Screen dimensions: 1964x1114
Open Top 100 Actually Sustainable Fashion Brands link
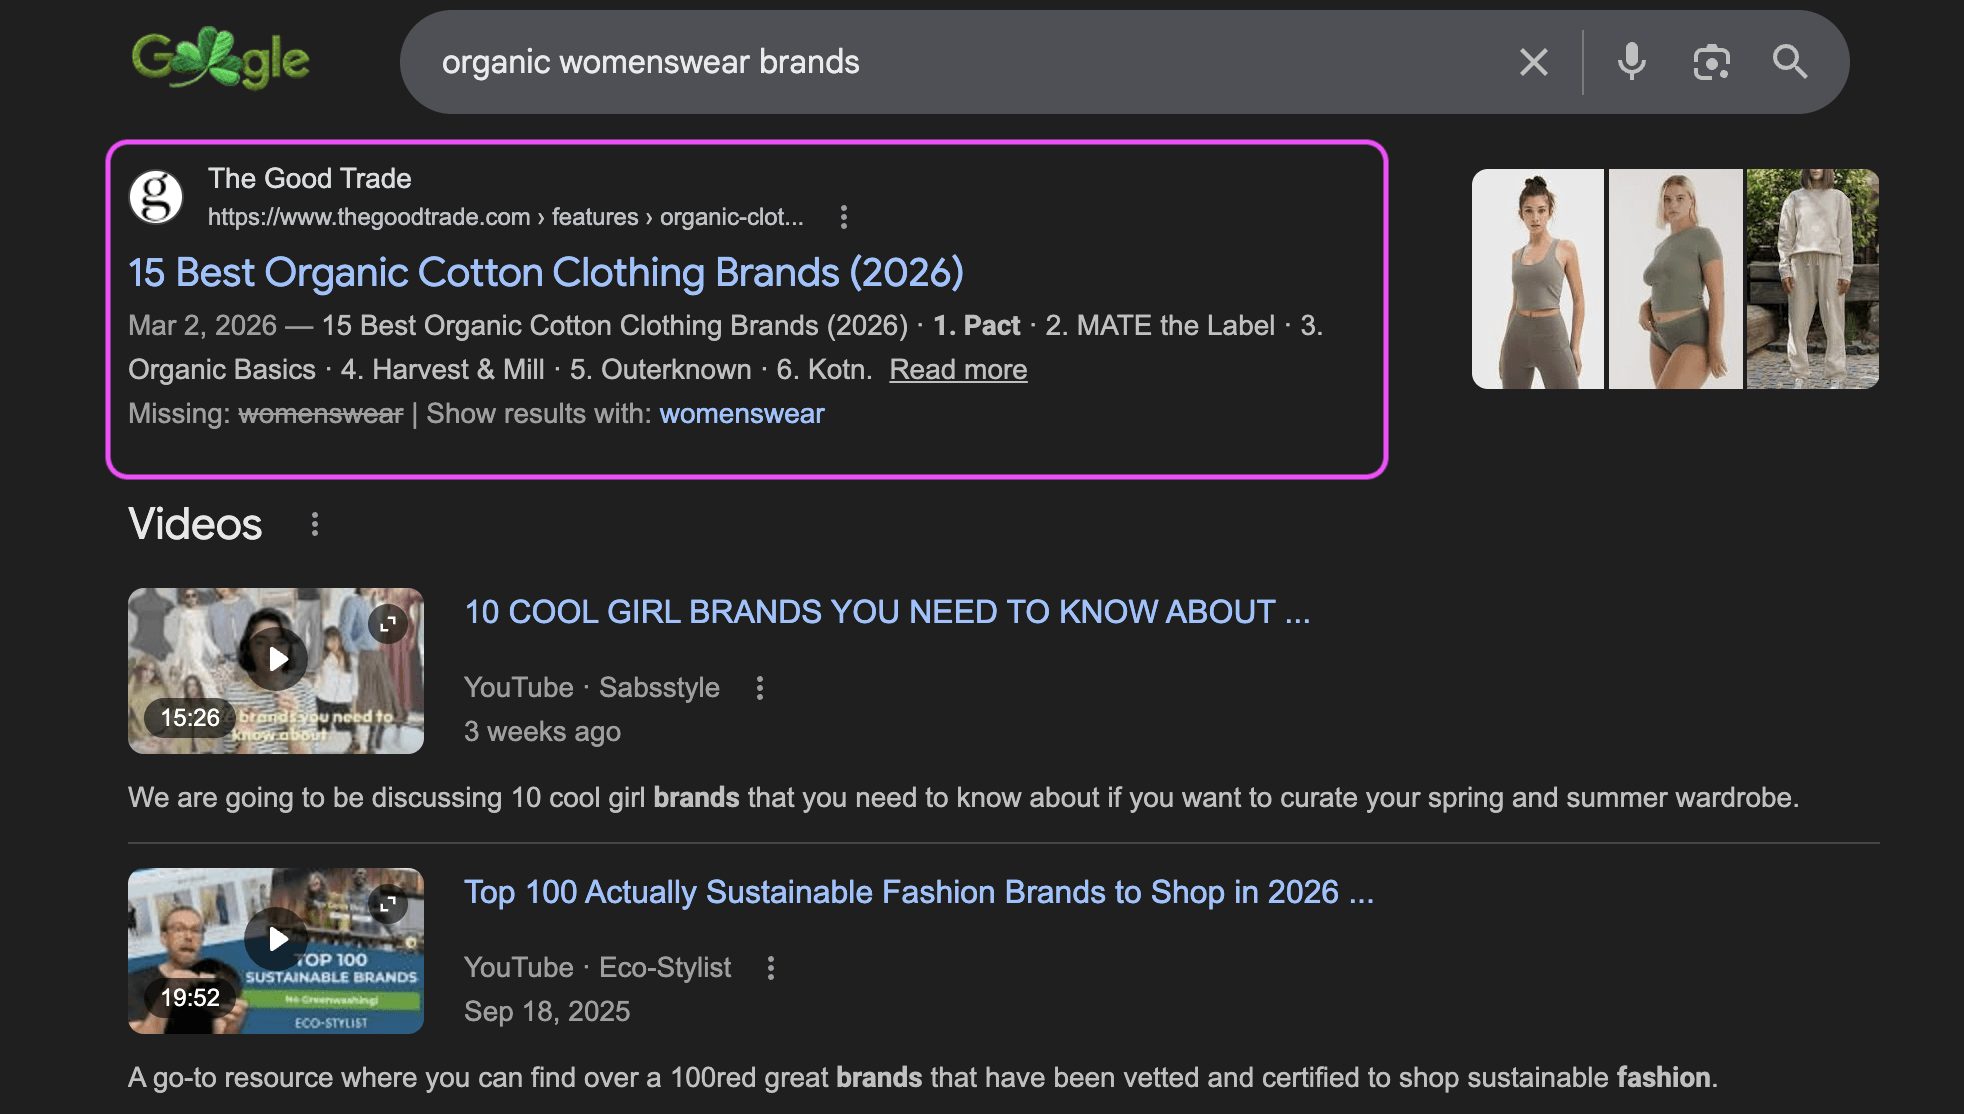[x=919, y=892]
